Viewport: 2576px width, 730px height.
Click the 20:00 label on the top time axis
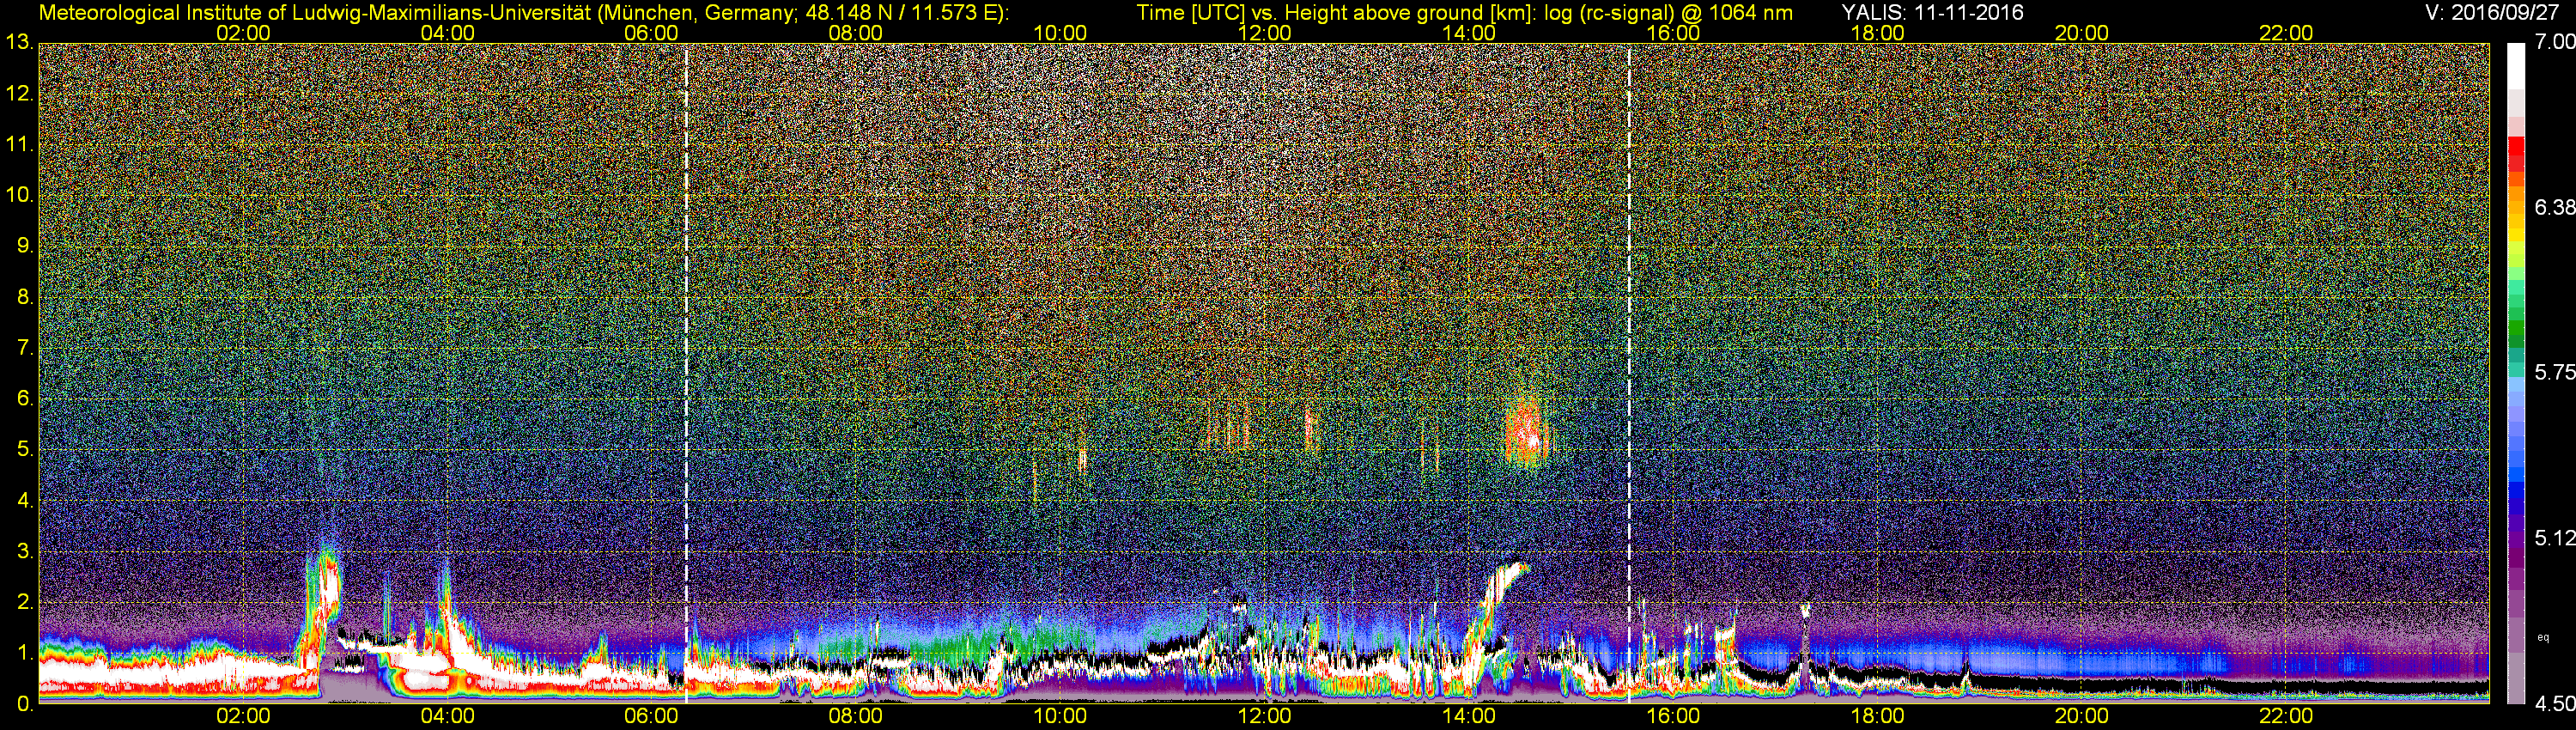coord(2081,33)
